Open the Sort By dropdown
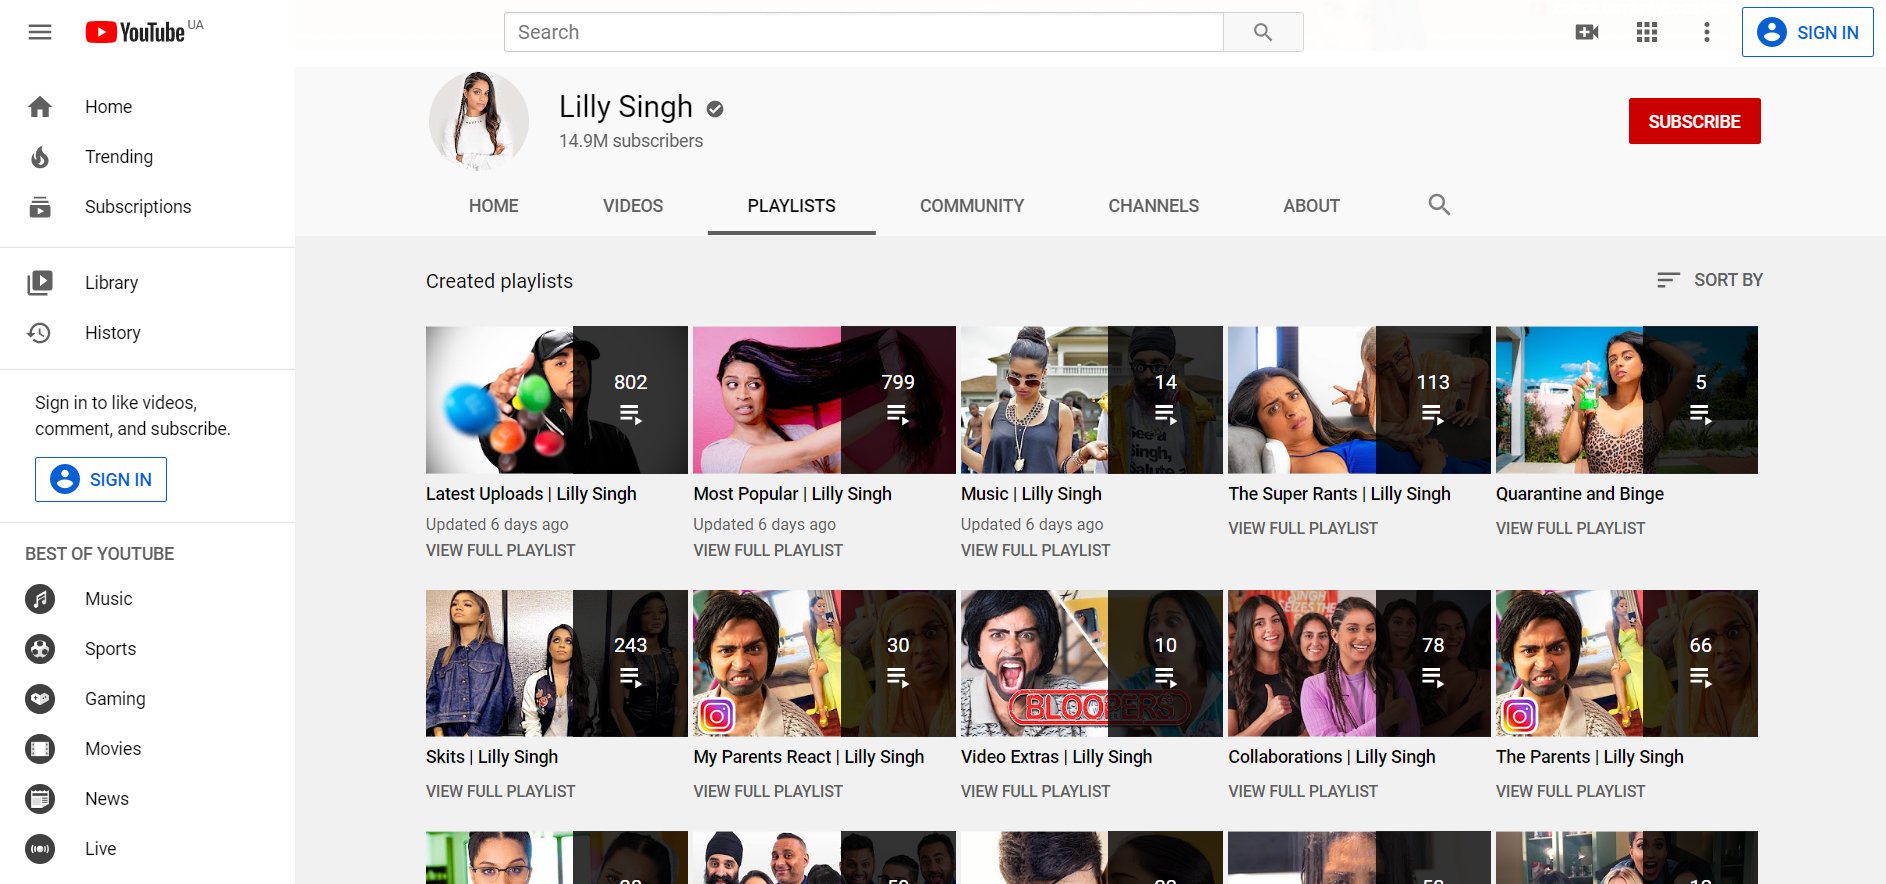Image resolution: width=1886 pixels, height=884 pixels. [x=1709, y=280]
